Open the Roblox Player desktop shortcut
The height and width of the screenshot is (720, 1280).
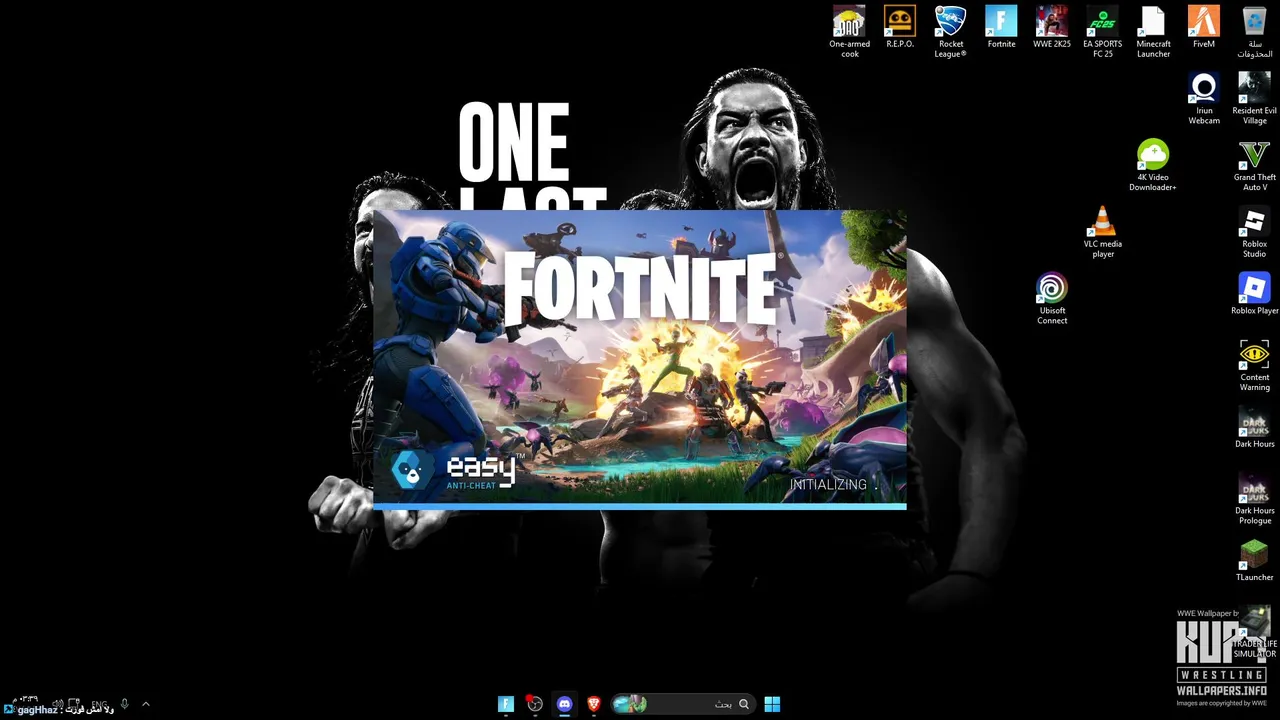pos(1254,295)
